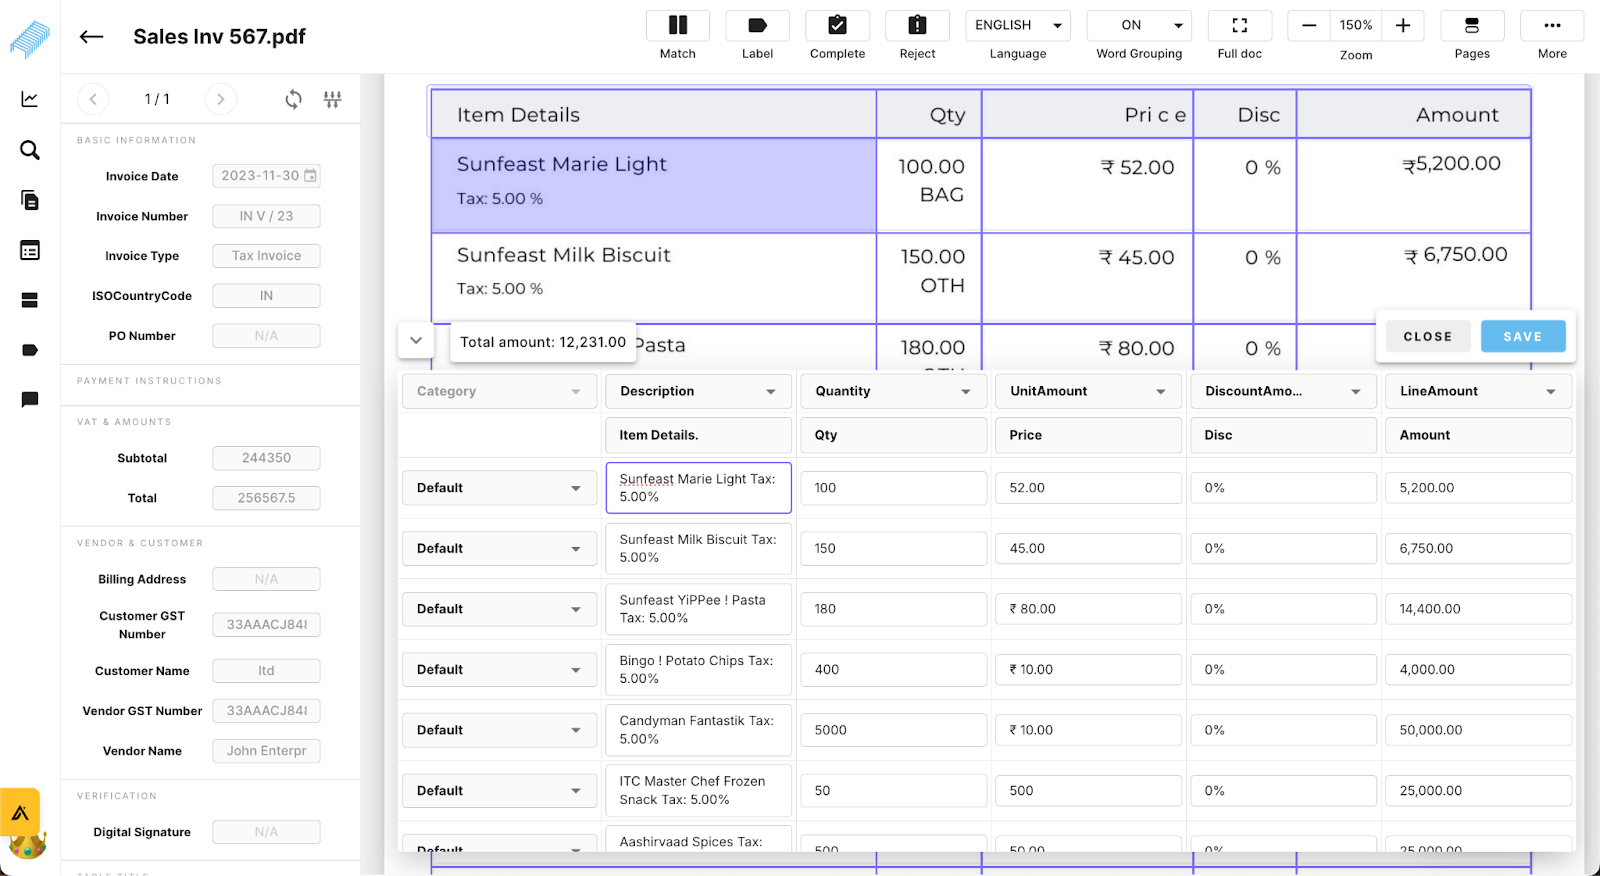Select the Label tool

[757, 26]
